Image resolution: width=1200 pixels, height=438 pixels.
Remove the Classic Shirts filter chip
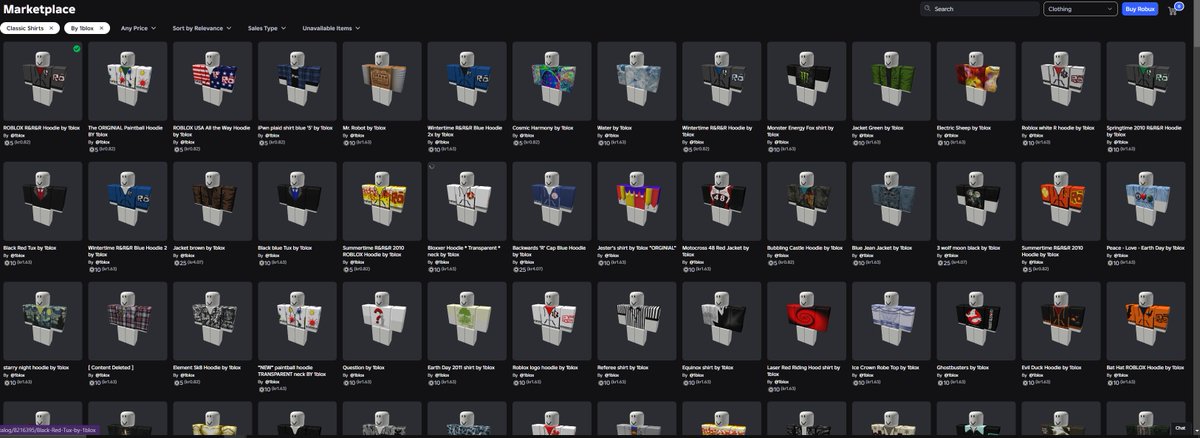(x=51, y=28)
